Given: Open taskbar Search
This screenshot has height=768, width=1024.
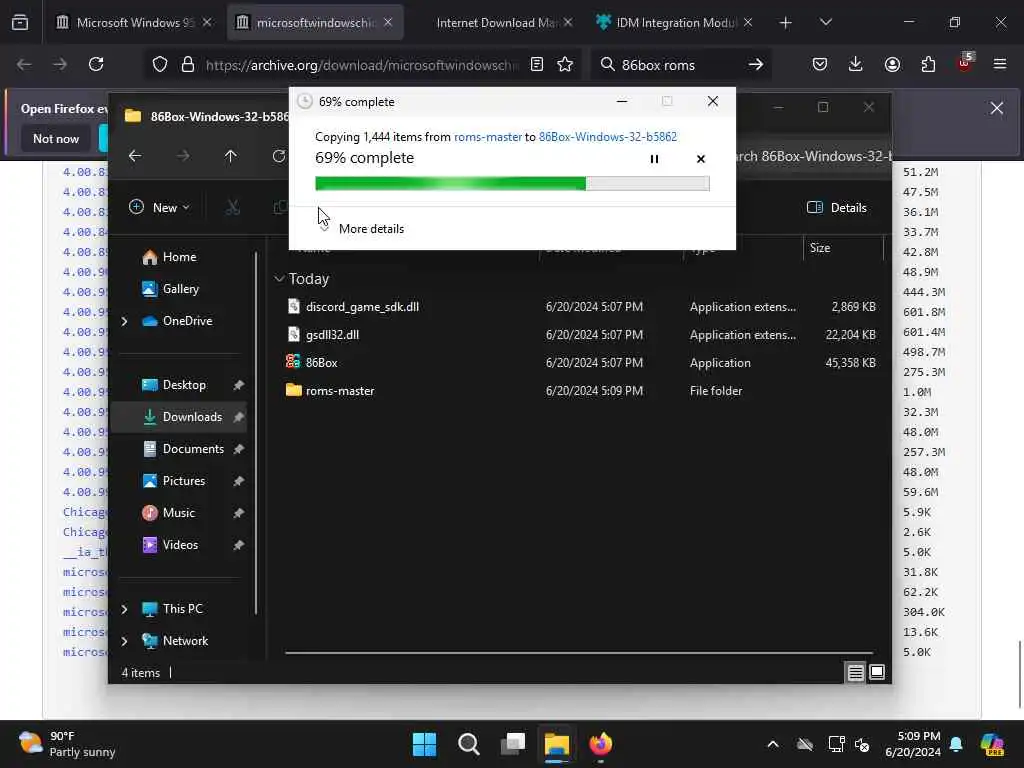Looking at the screenshot, I should [469, 744].
